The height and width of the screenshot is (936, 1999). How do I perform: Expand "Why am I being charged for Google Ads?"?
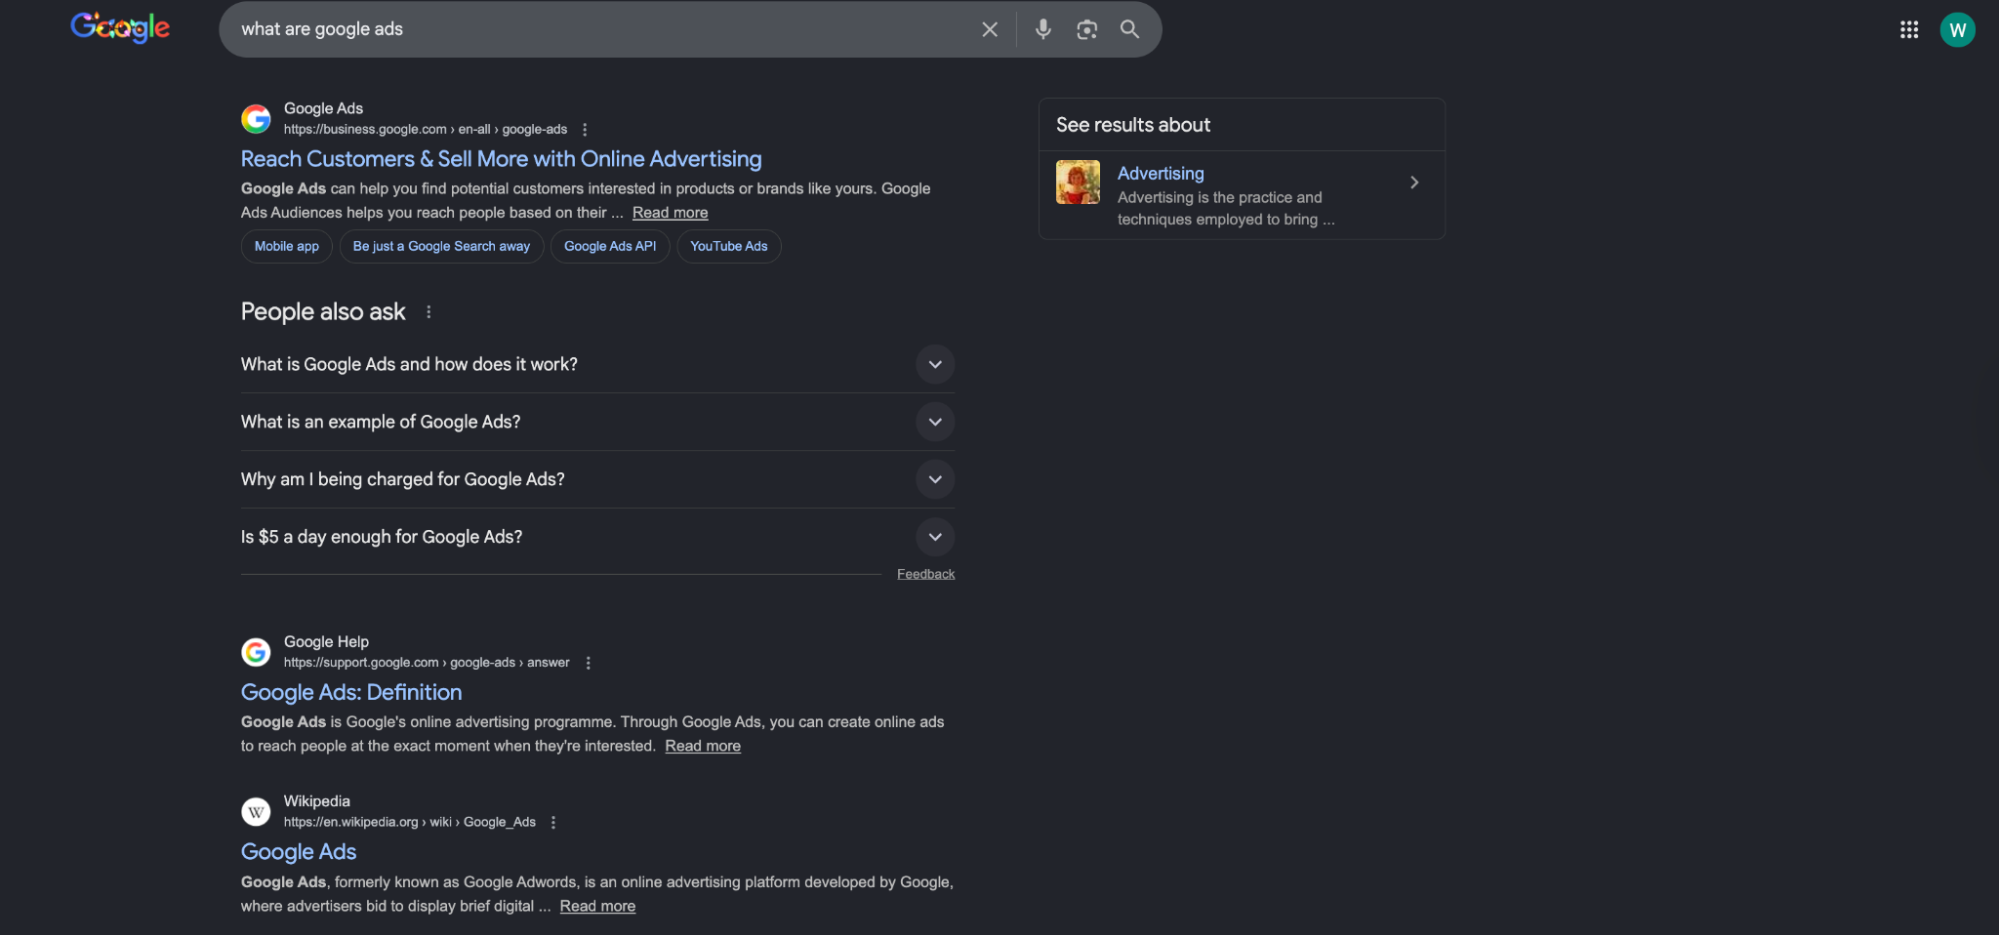934,480
